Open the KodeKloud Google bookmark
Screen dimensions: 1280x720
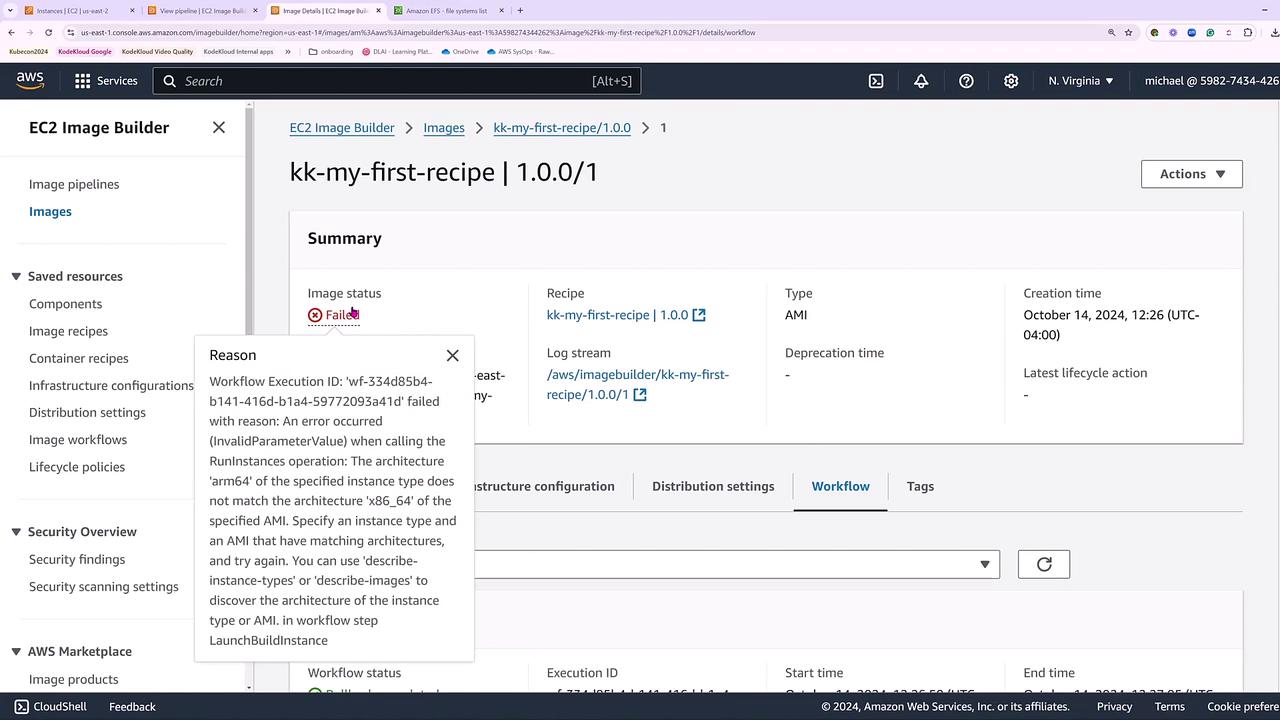[85, 51]
